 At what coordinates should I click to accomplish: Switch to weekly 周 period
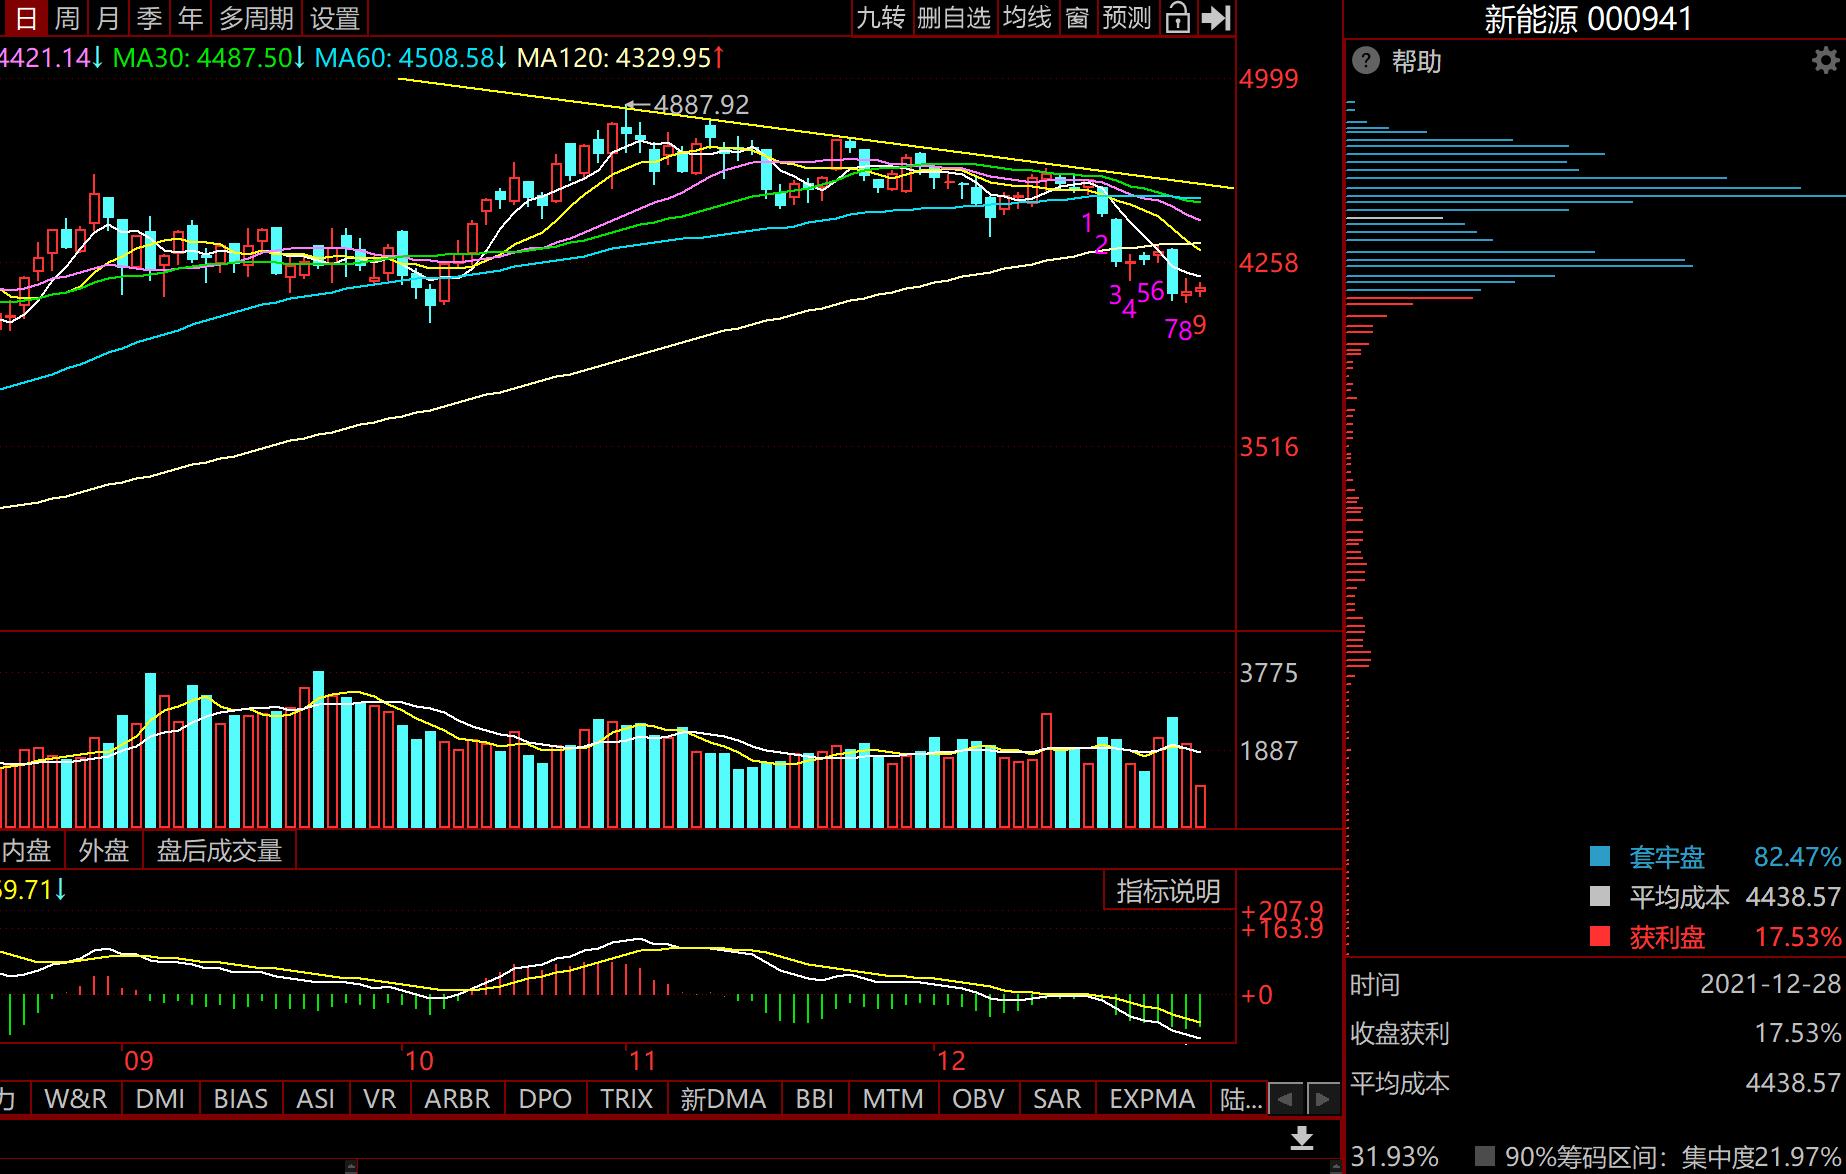[67, 18]
